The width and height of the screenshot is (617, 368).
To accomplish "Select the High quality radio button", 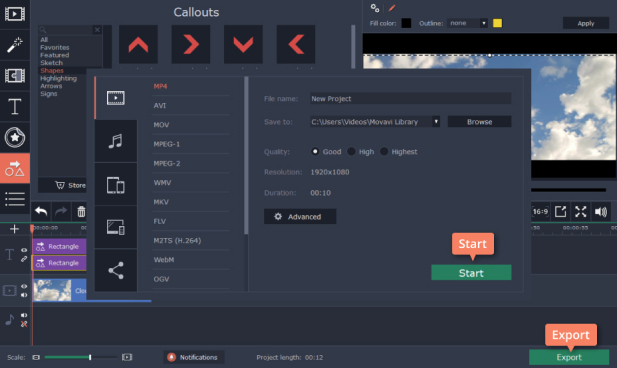I will [x=351, y=152].
